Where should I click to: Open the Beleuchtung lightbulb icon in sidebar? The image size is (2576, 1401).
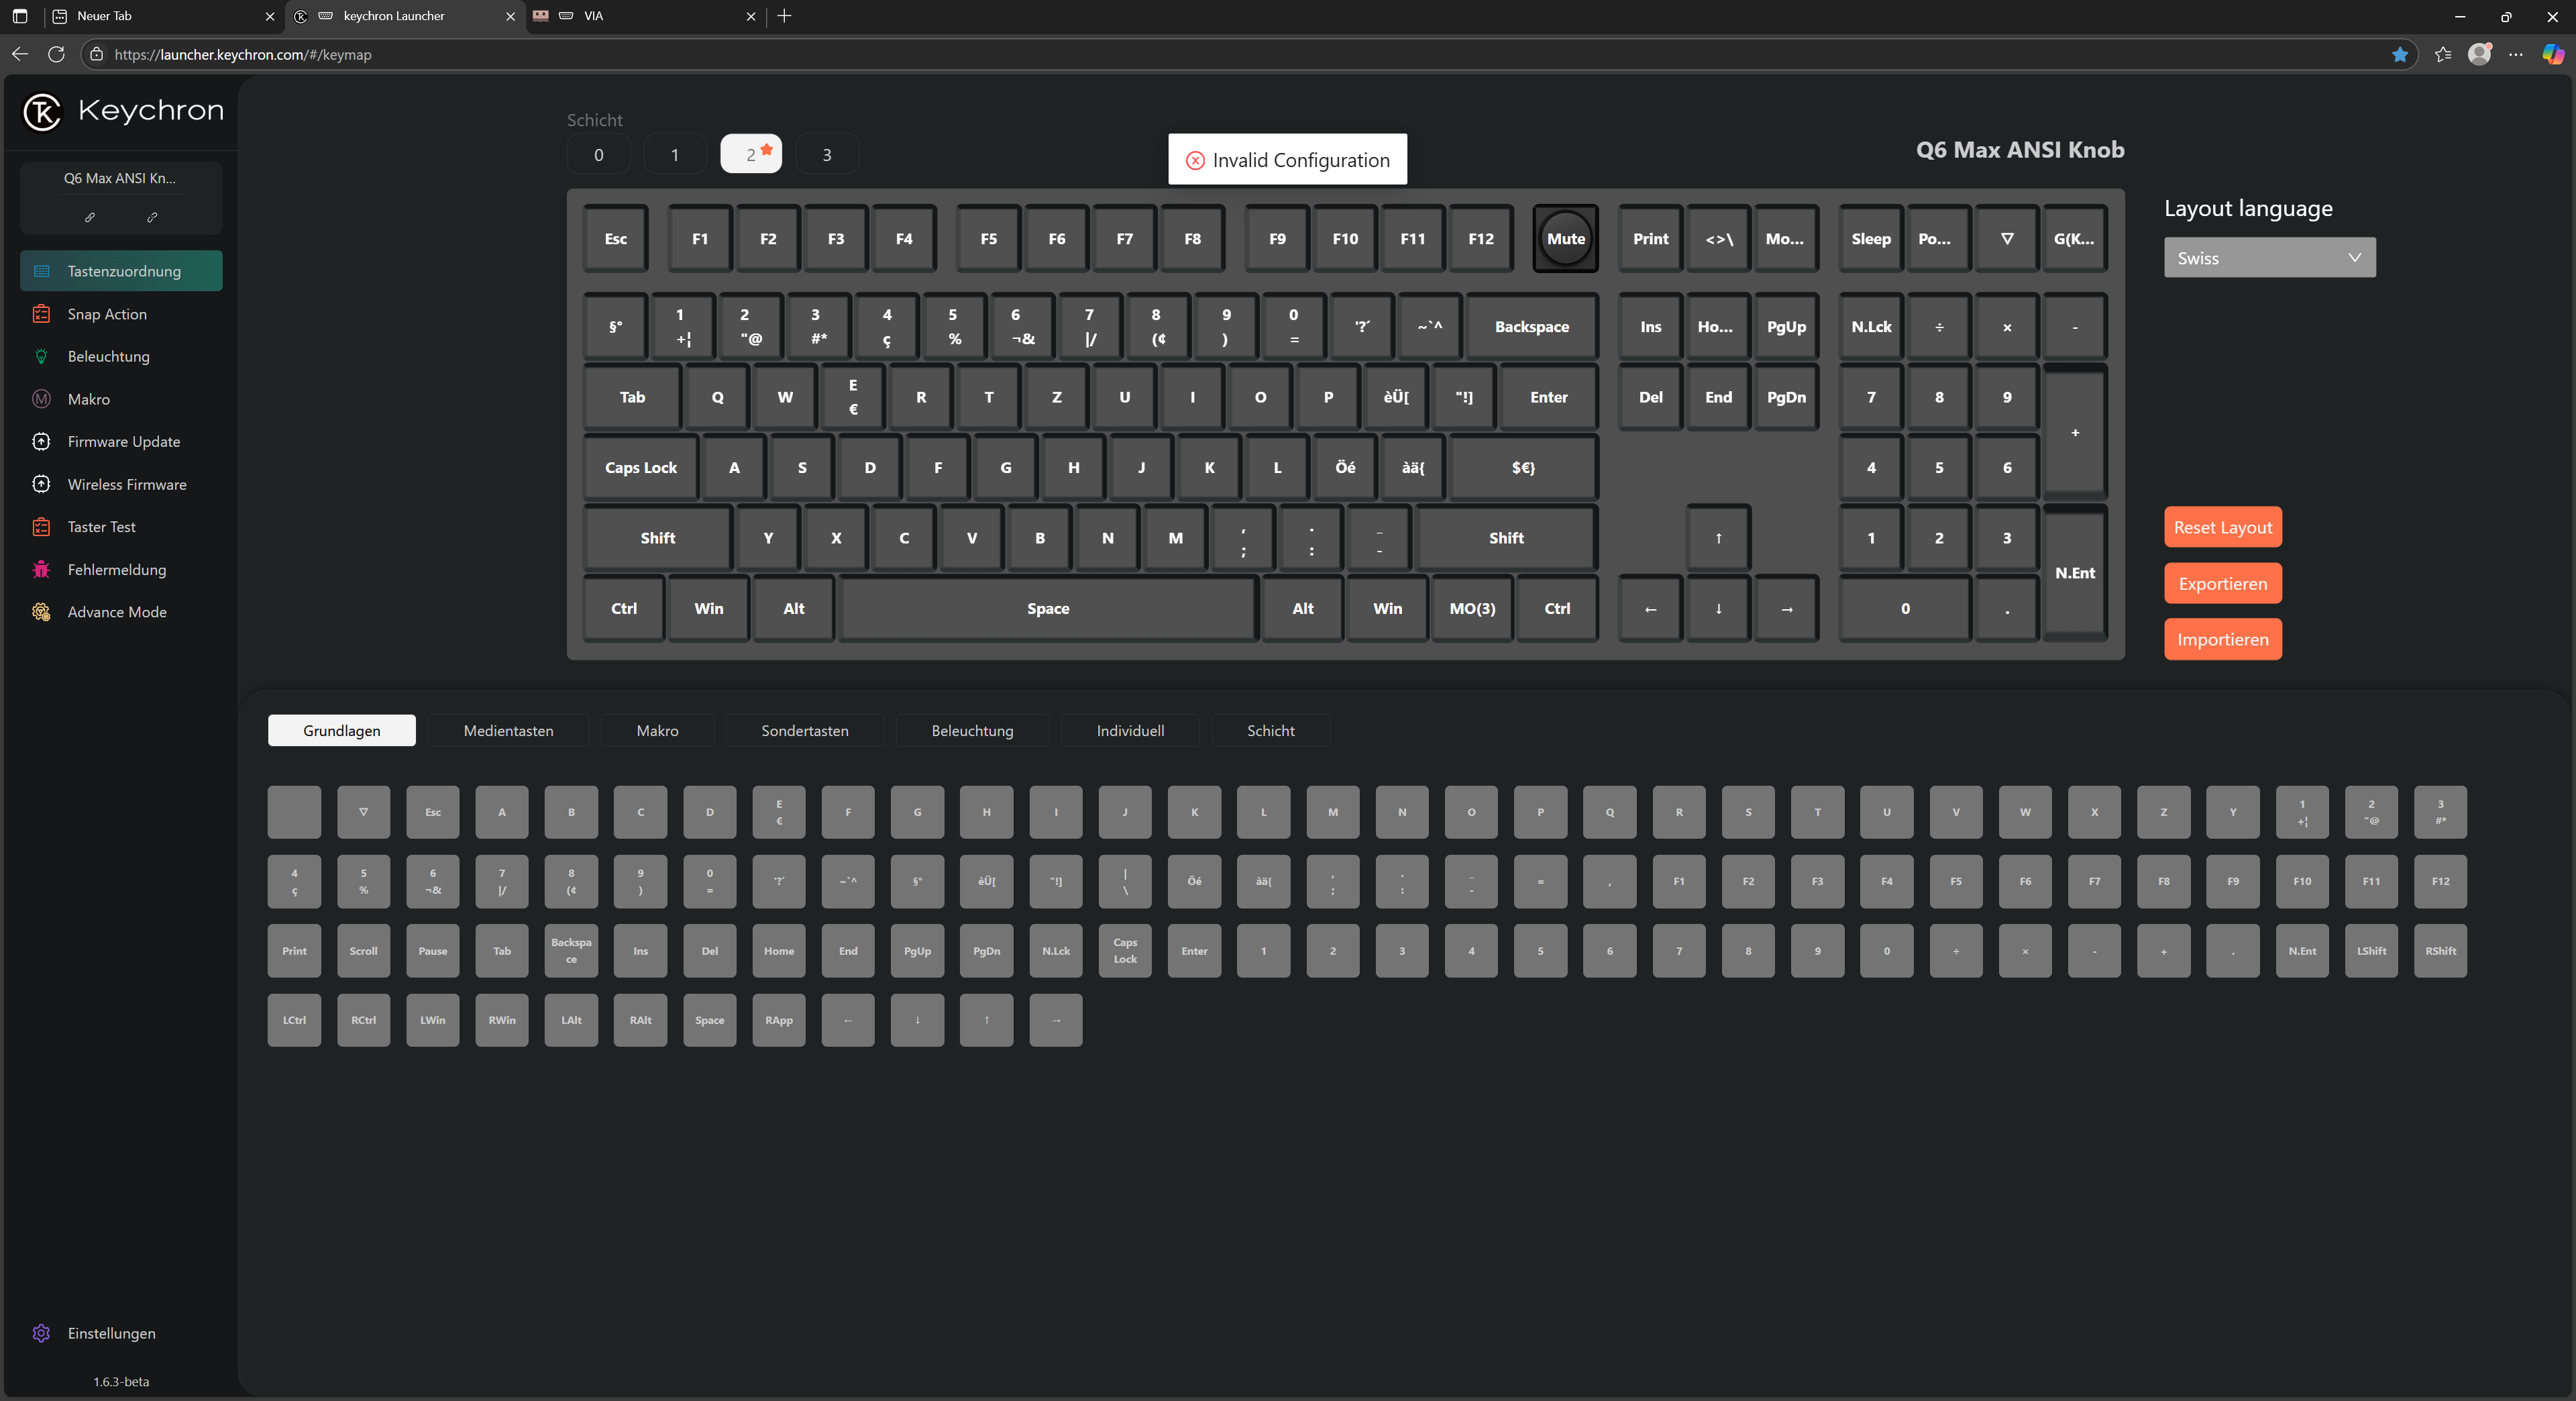tap(41, 356)
